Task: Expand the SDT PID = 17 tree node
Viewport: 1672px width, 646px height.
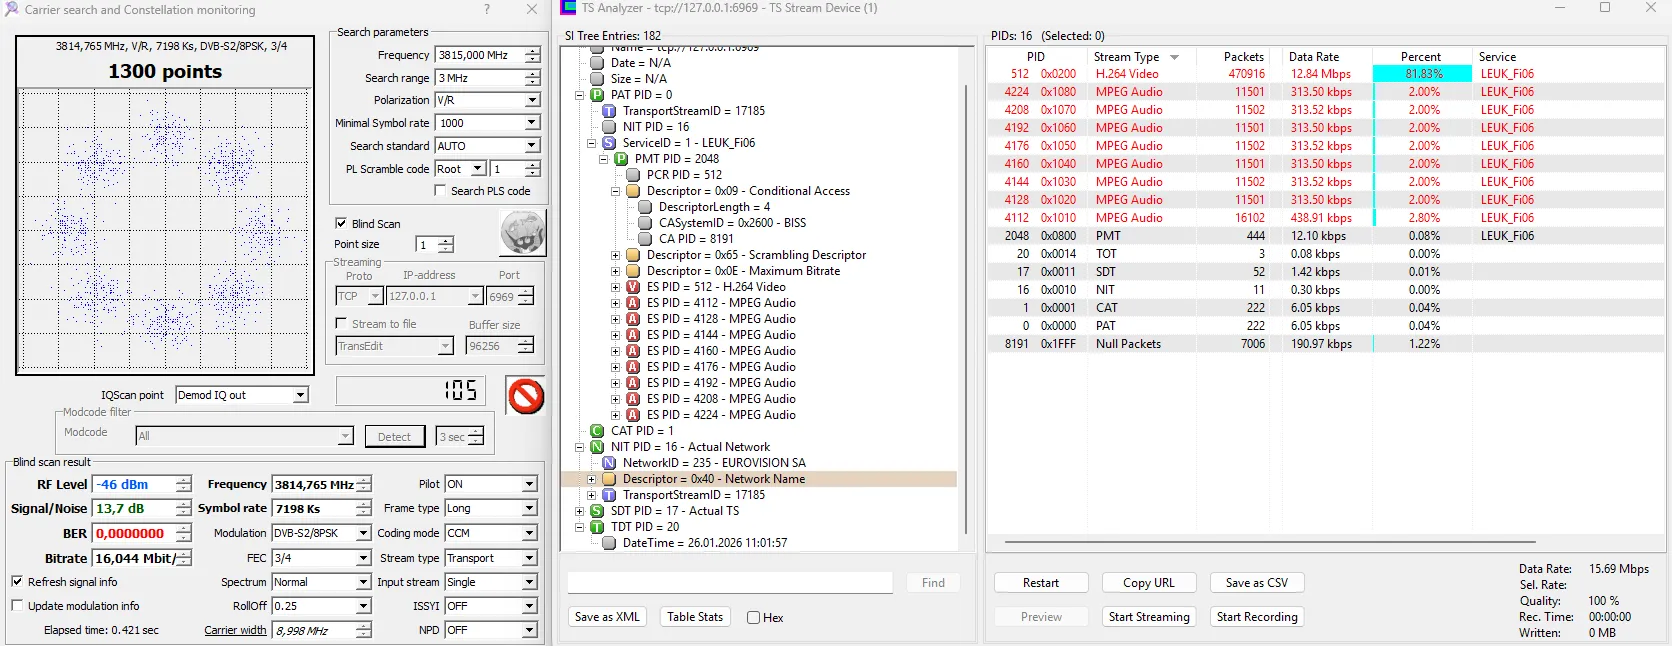Action: 580,511
